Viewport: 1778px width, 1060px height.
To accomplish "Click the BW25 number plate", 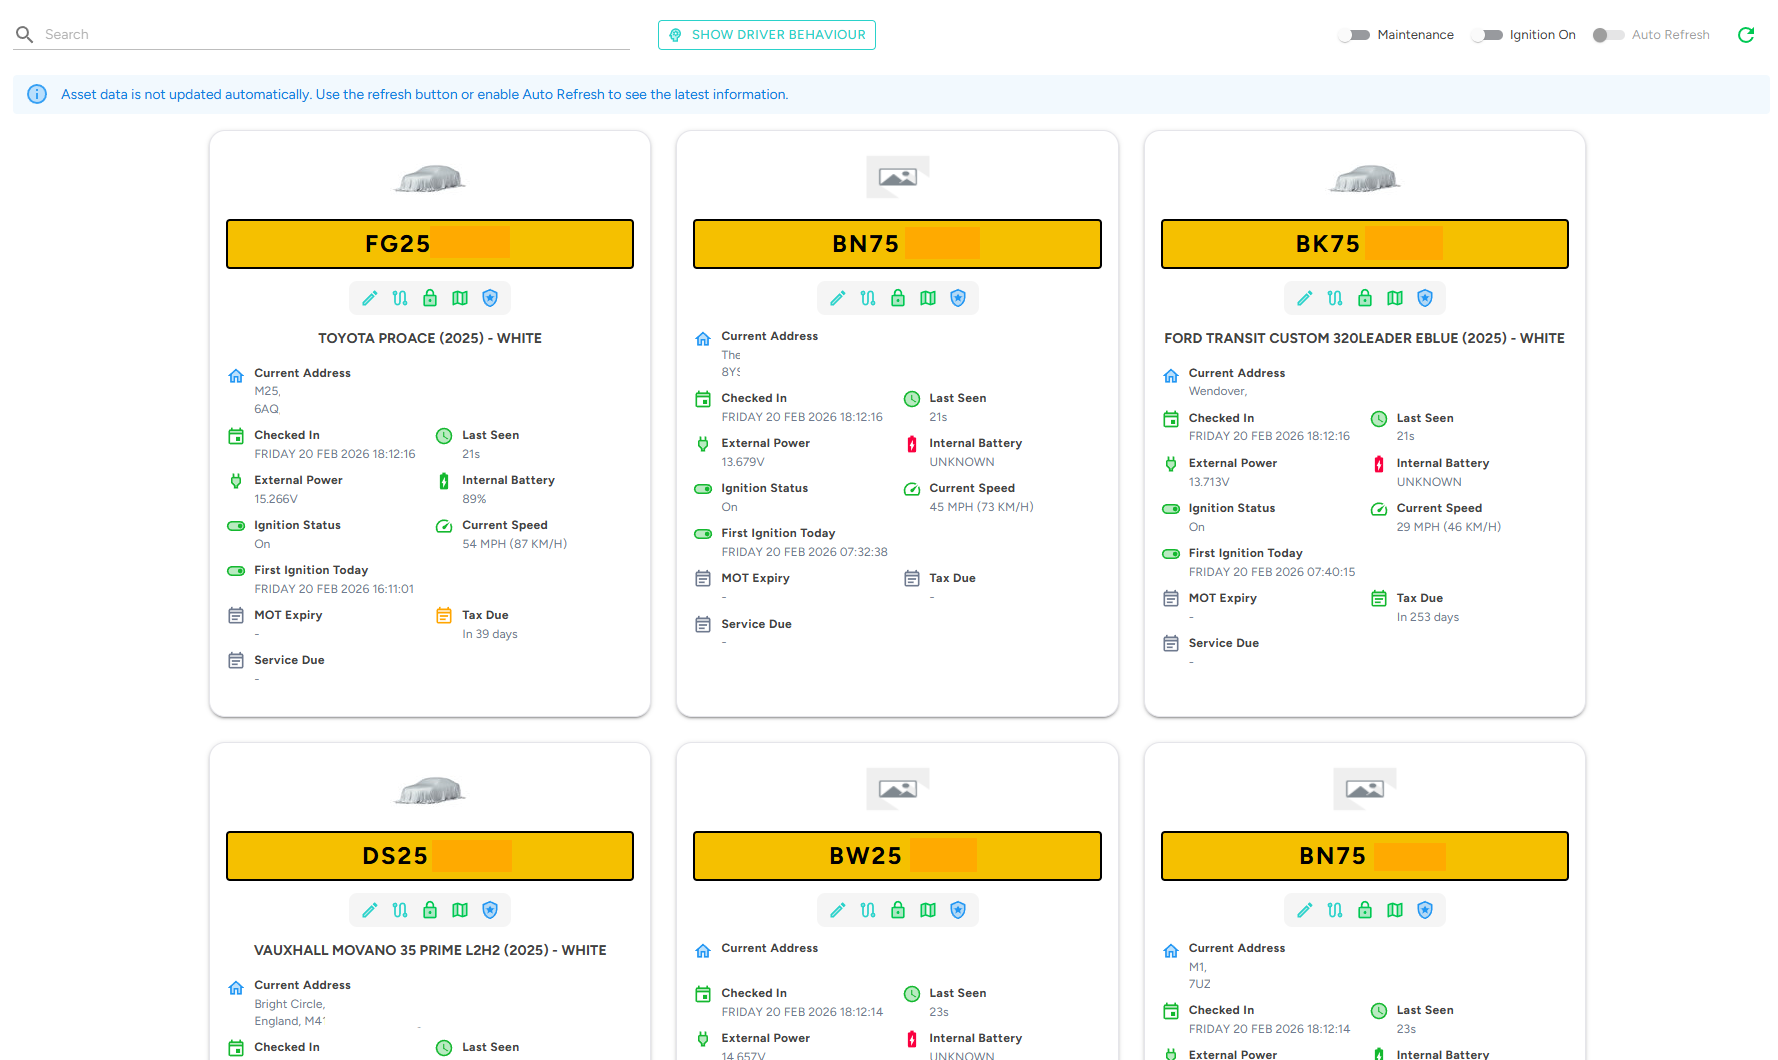I will click(898, 856).
